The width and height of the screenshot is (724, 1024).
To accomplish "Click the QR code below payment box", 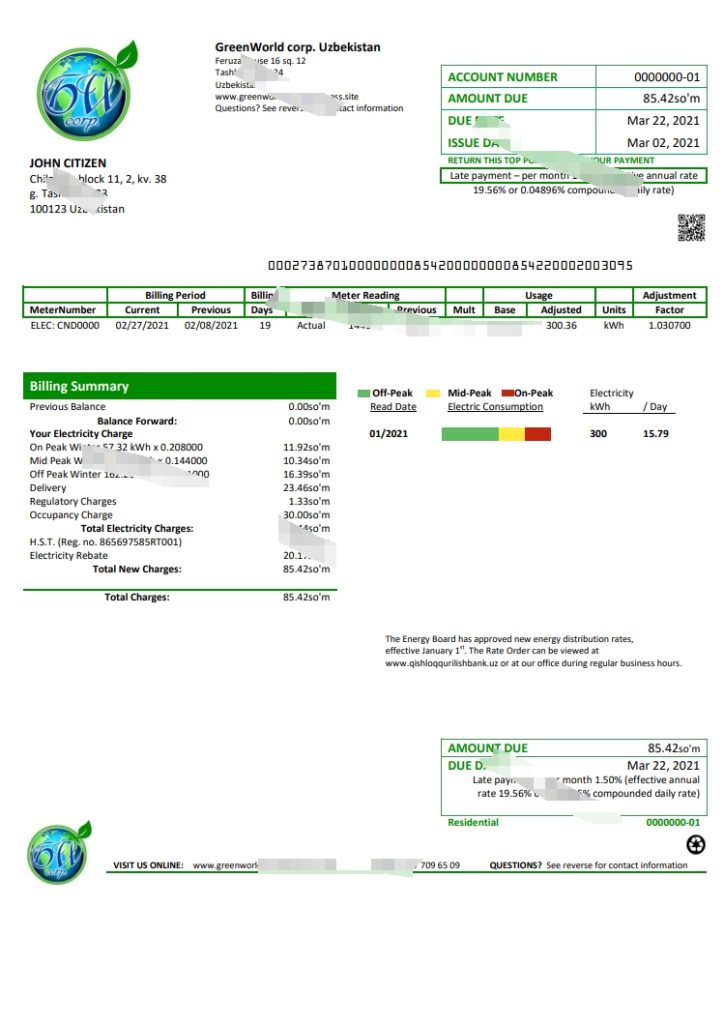I will pyautogui.click(x=691, y=228).
